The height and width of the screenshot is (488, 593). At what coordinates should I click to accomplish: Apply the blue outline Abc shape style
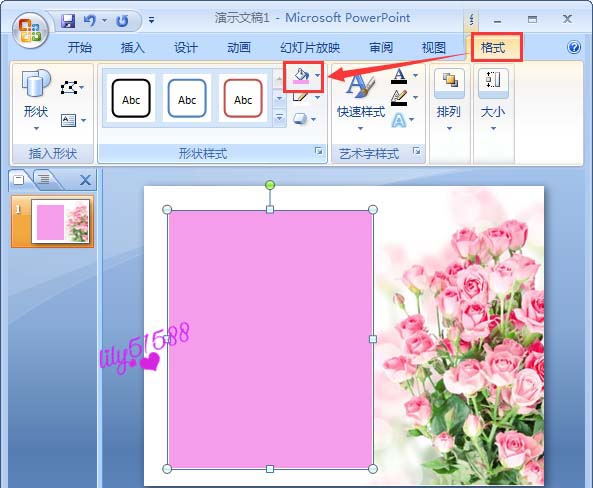(187, 98)
